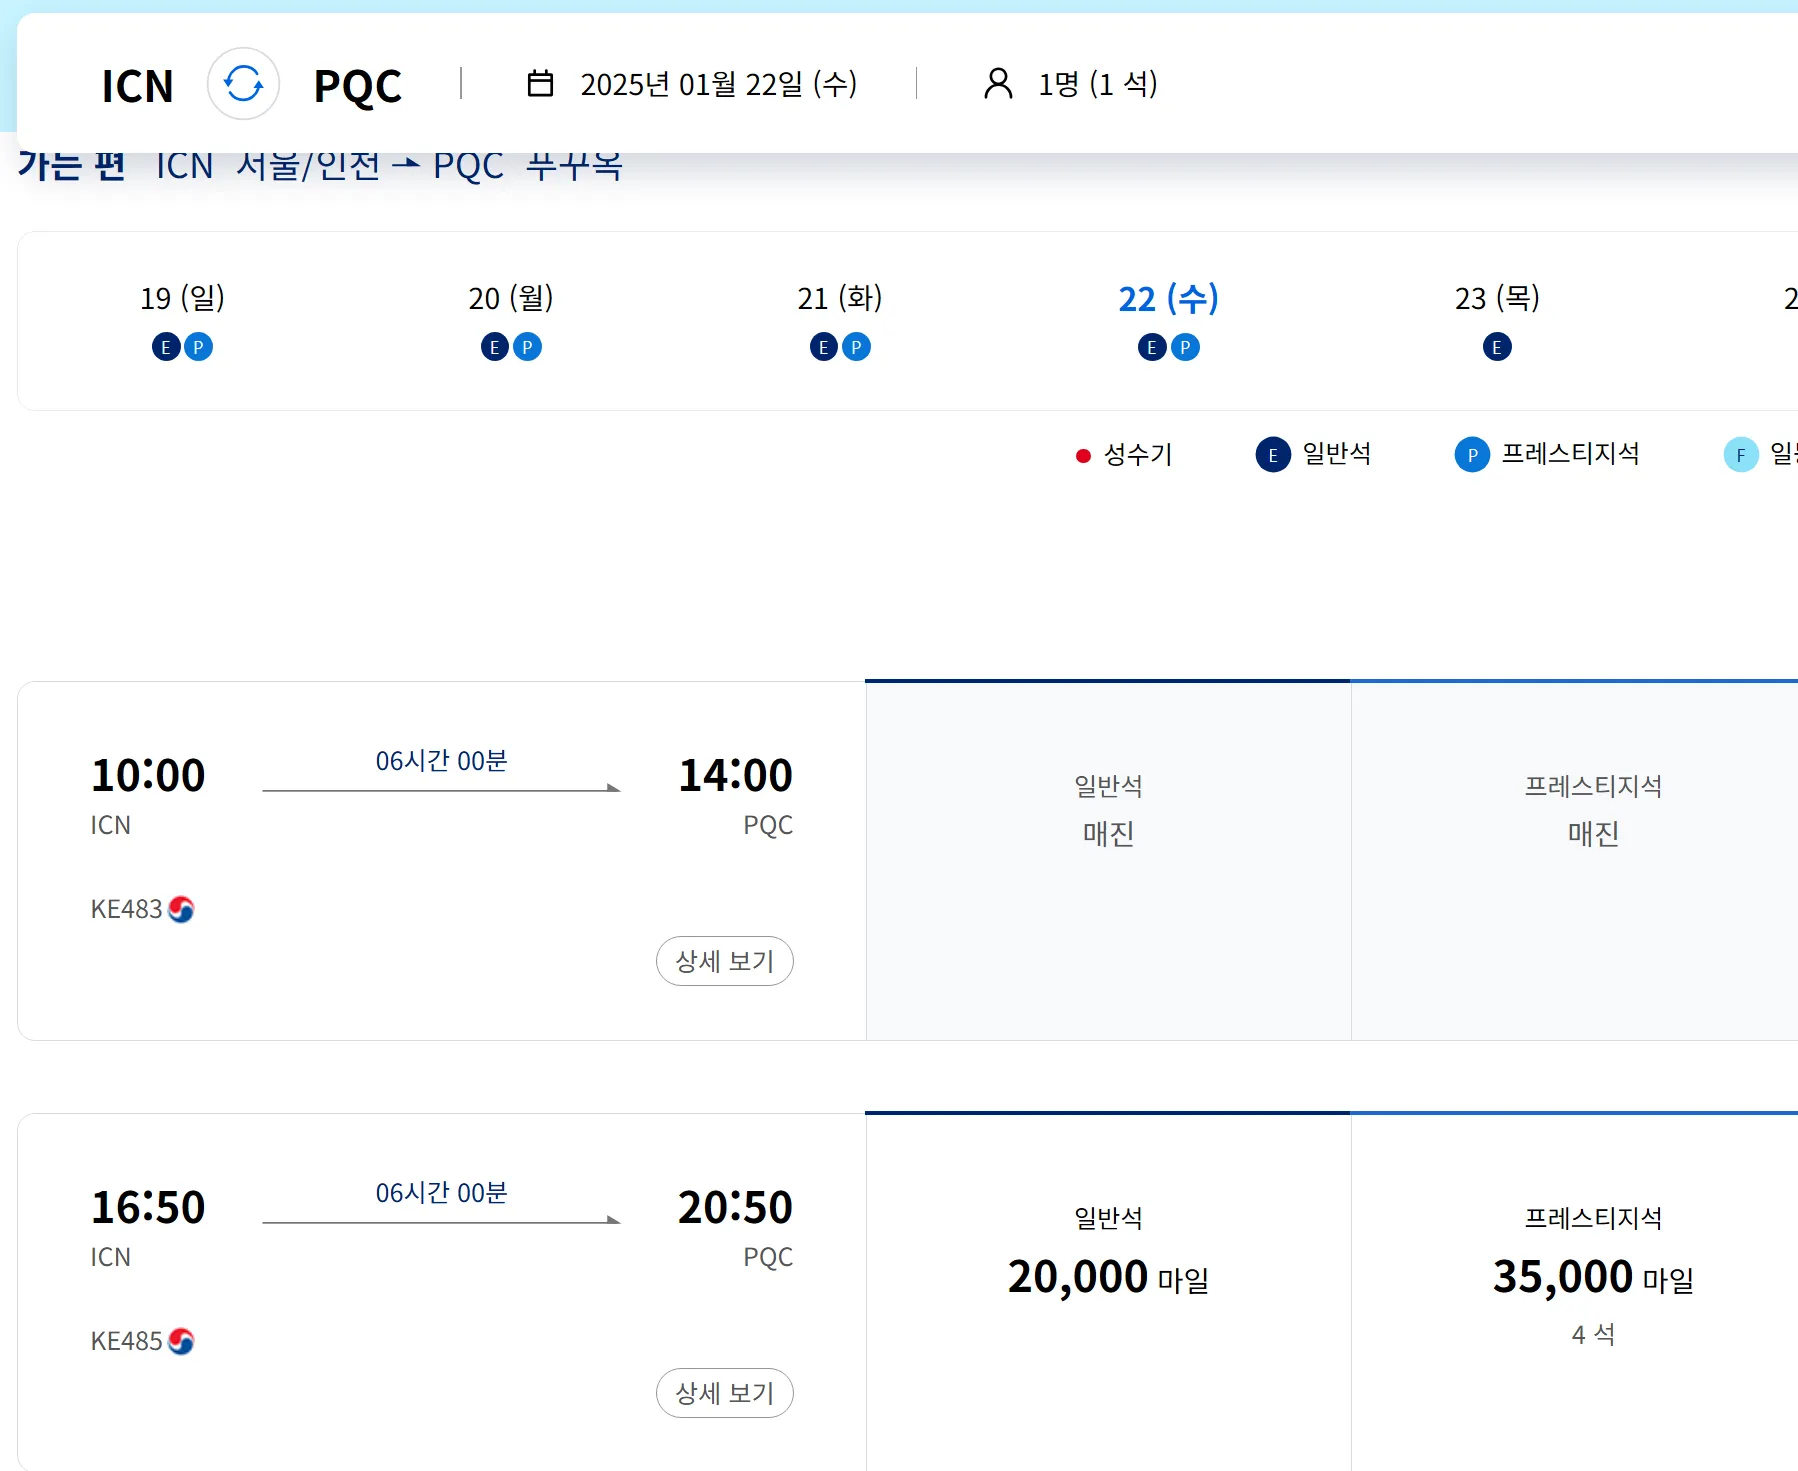
Task: Click the E badge under 23 (목)
Action: (1497, 347)
